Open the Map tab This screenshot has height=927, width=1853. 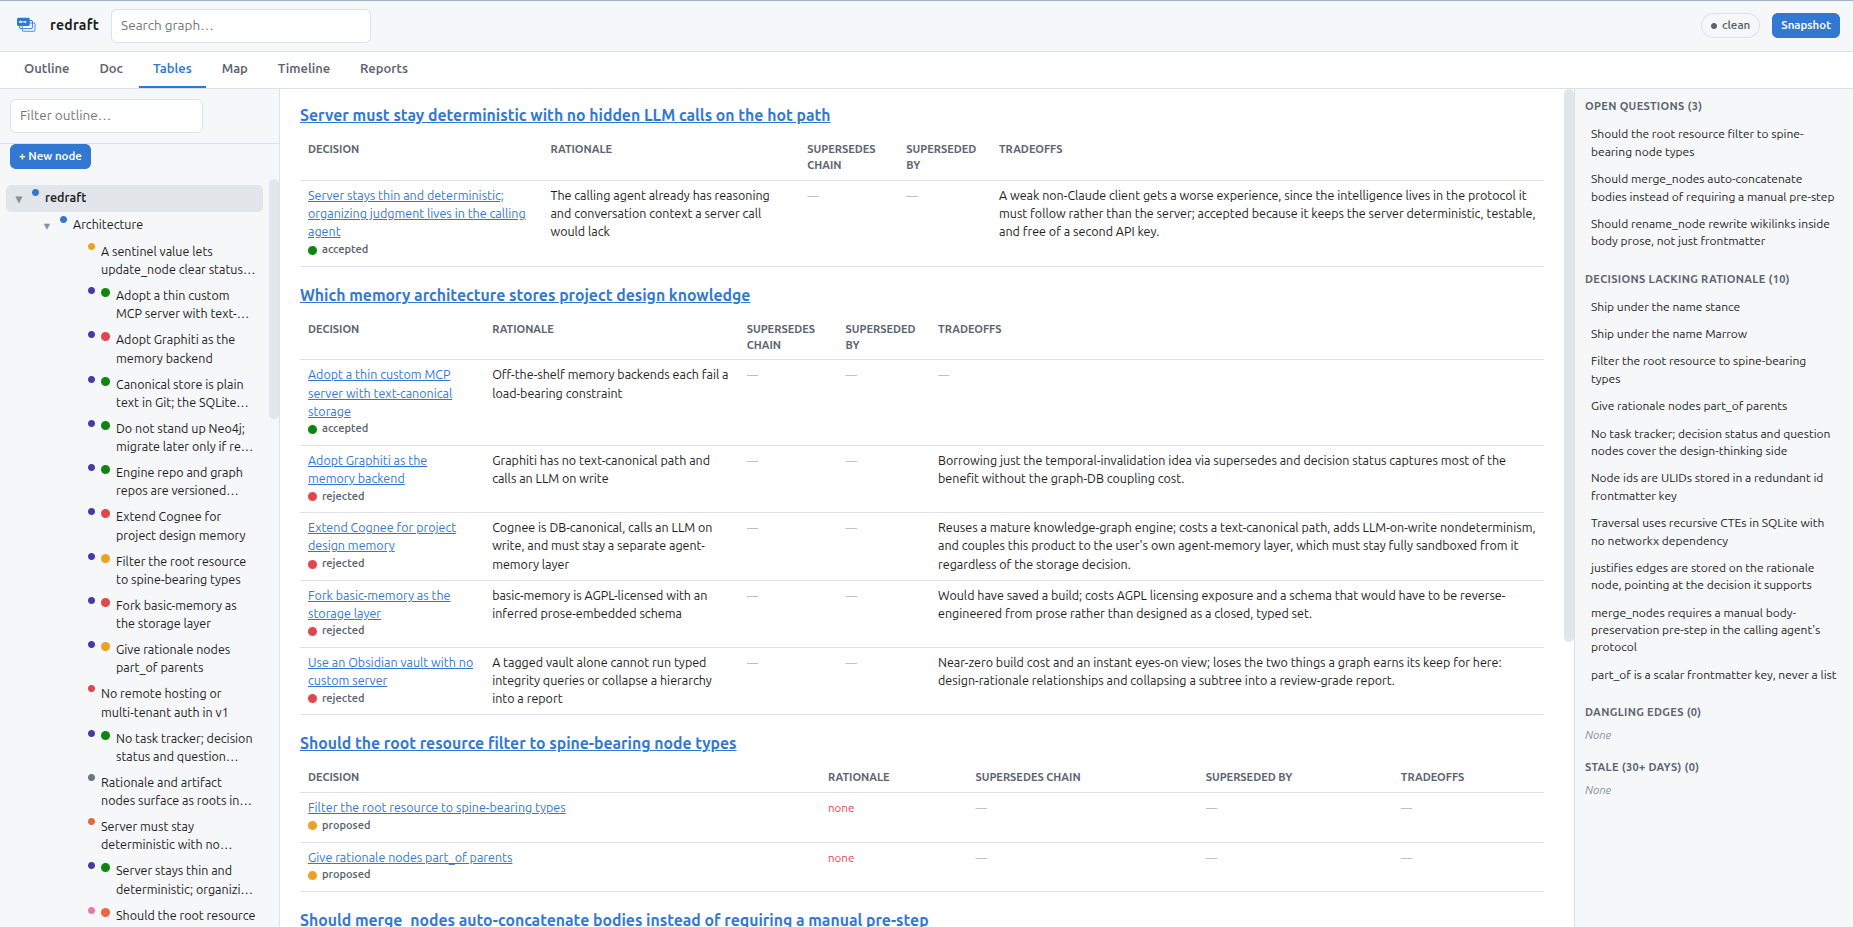235,69
